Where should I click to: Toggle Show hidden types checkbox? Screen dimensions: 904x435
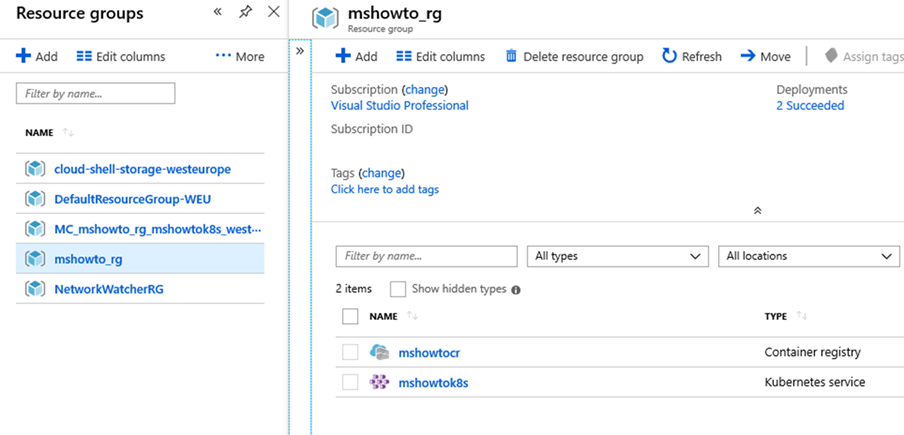tap(398, 289)
